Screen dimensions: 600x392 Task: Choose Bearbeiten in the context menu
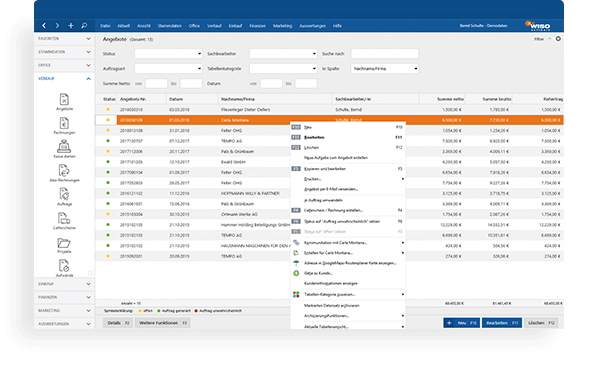pyautogui.click(x=347, y=137)
